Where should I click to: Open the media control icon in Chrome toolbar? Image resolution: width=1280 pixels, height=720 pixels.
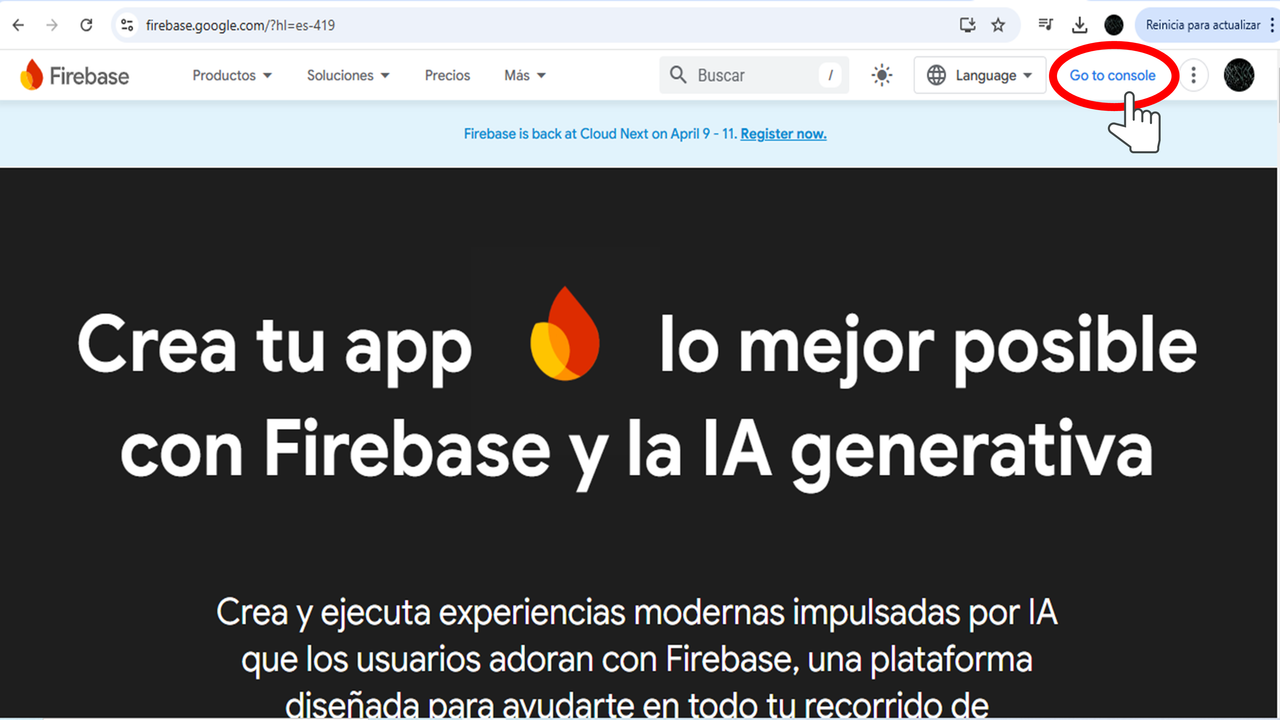coord(1046,25)
